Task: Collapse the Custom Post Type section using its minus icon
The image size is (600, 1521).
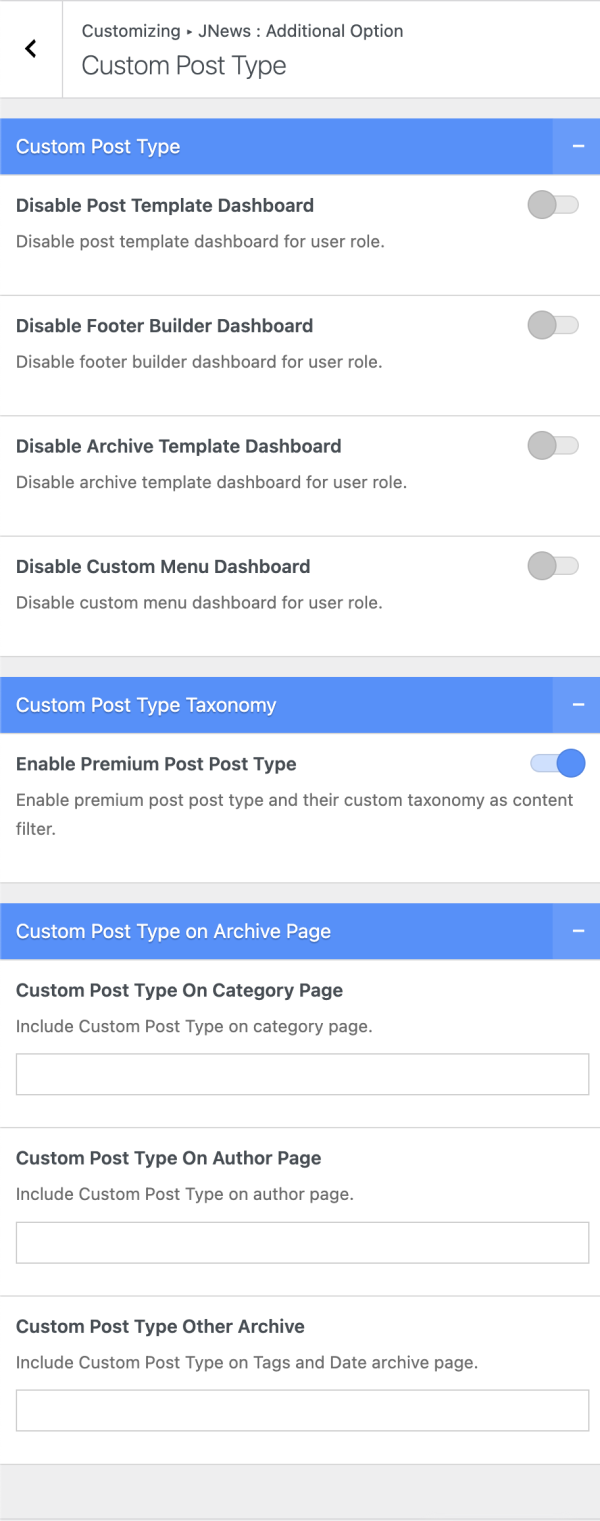Action: tap(577, 146)
